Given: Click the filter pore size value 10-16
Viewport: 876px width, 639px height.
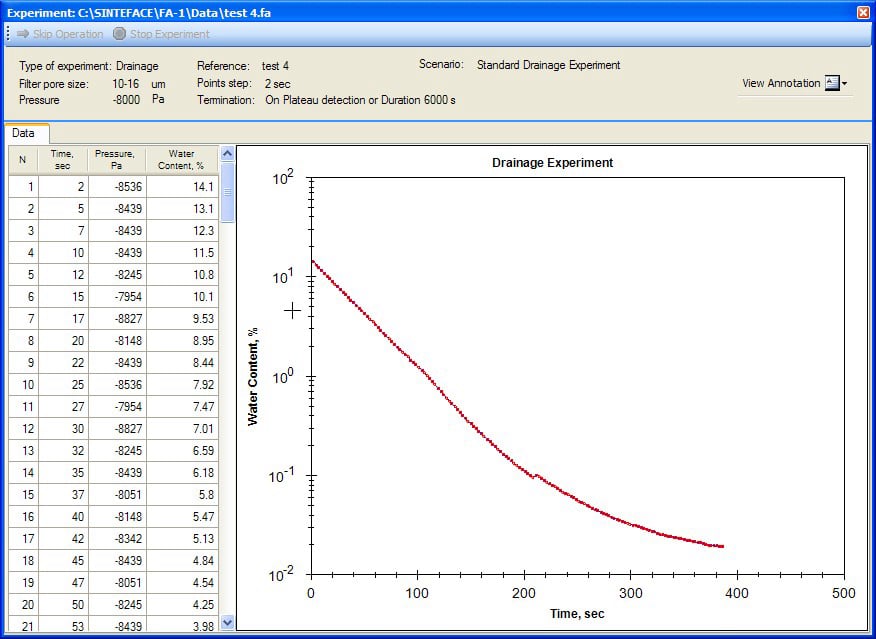Looking at the screenshot, I should coord(126,84).
